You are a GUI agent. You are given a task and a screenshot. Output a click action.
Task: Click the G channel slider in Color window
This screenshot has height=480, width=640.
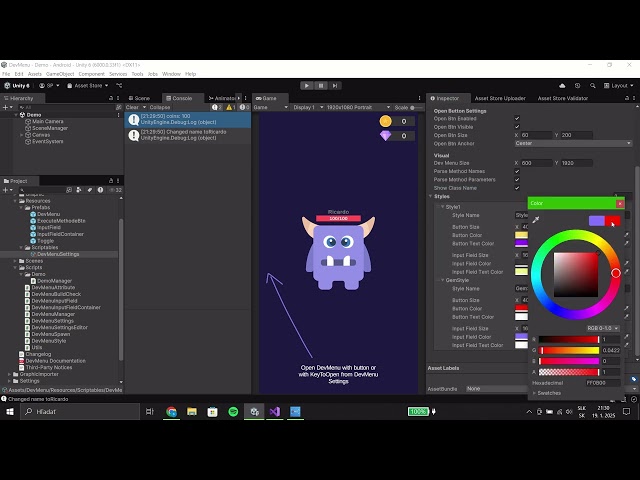[x=569, y=351]
